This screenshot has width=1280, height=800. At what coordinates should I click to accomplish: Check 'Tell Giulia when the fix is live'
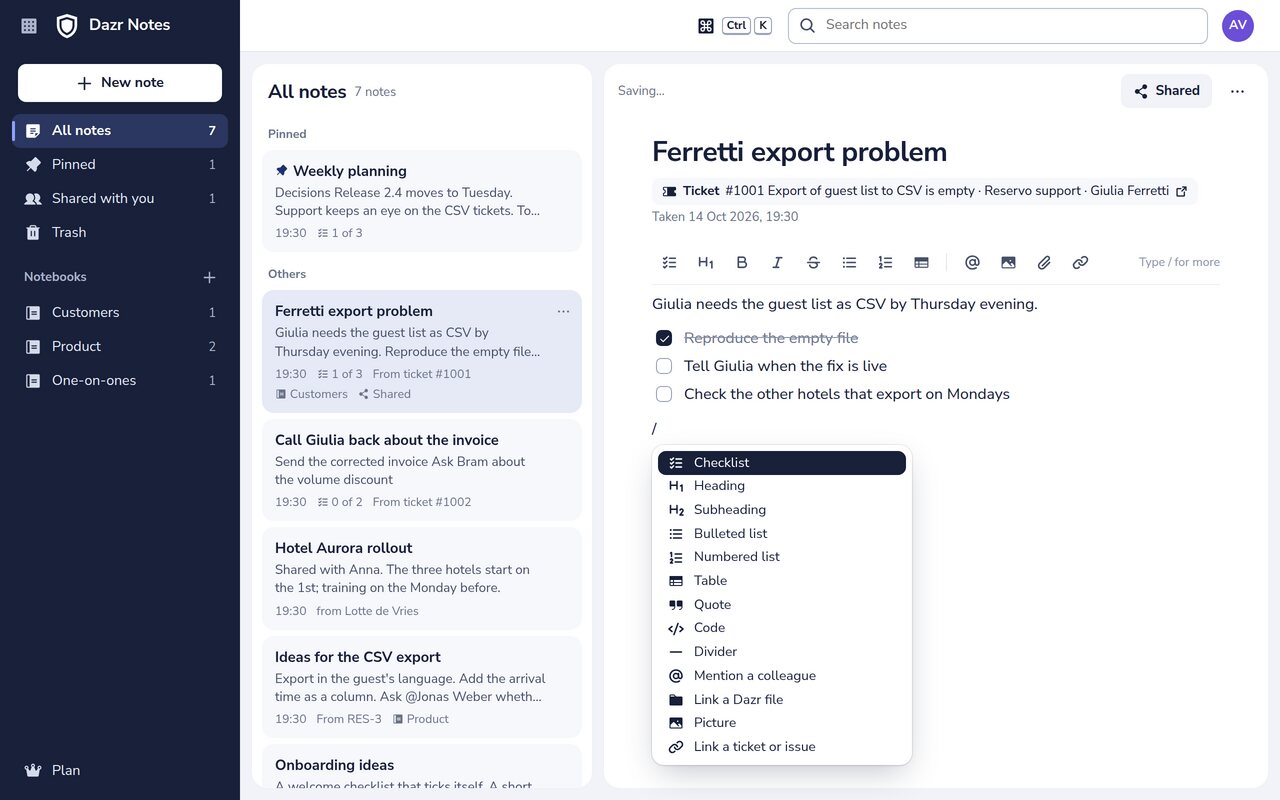coord(664,366)
